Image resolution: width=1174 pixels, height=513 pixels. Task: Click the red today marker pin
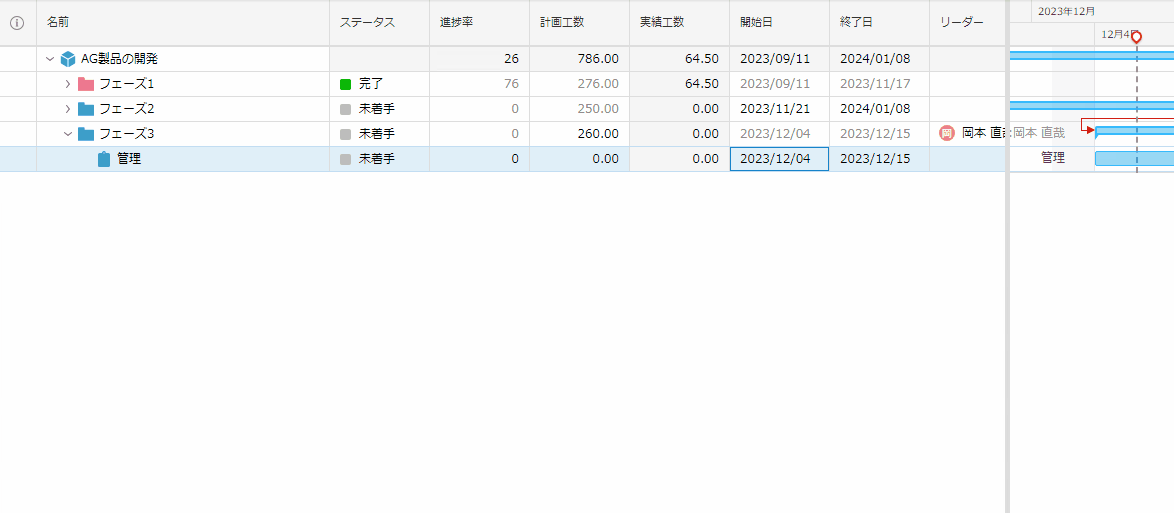[1136, 37]
